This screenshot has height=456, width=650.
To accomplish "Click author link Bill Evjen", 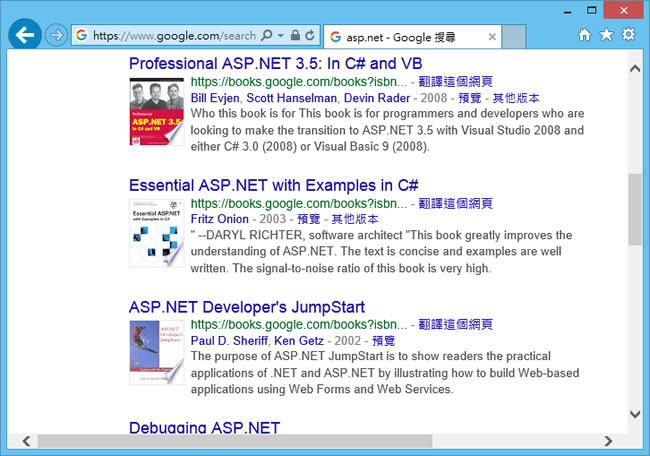I will [x=215, y=98].
